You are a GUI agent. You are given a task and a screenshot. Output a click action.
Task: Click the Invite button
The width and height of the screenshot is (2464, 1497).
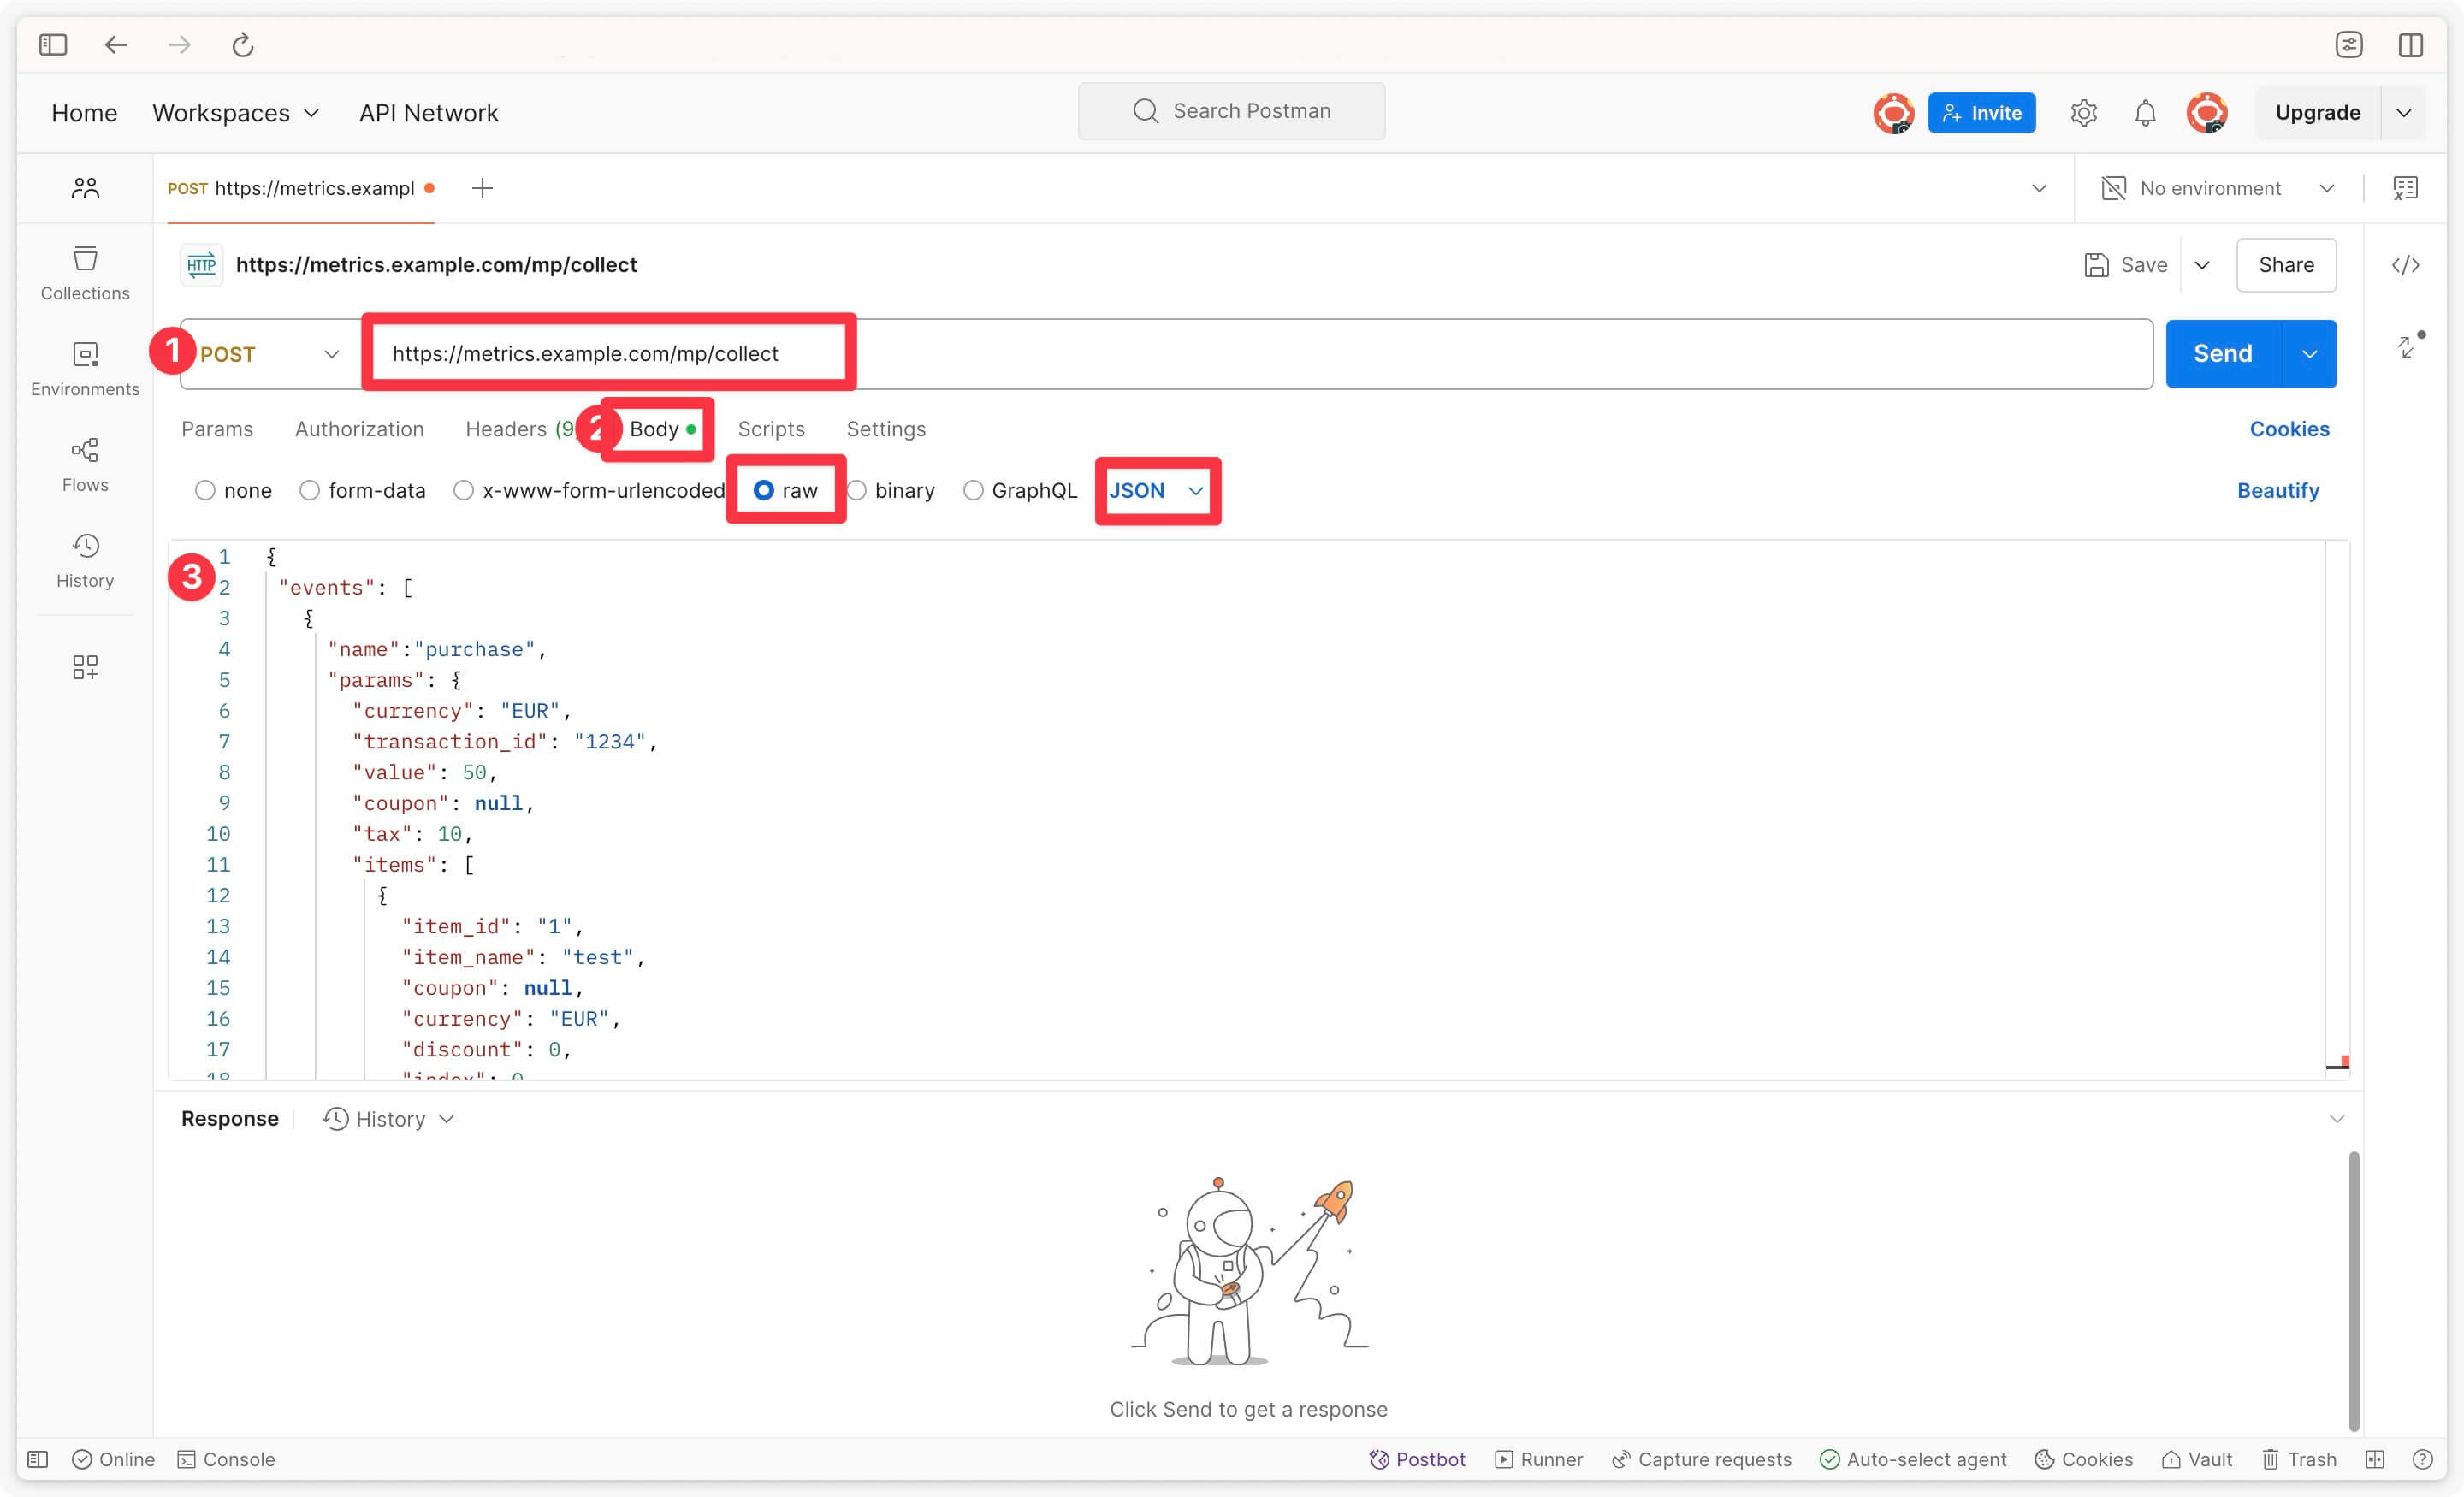tap(1981, 113)
